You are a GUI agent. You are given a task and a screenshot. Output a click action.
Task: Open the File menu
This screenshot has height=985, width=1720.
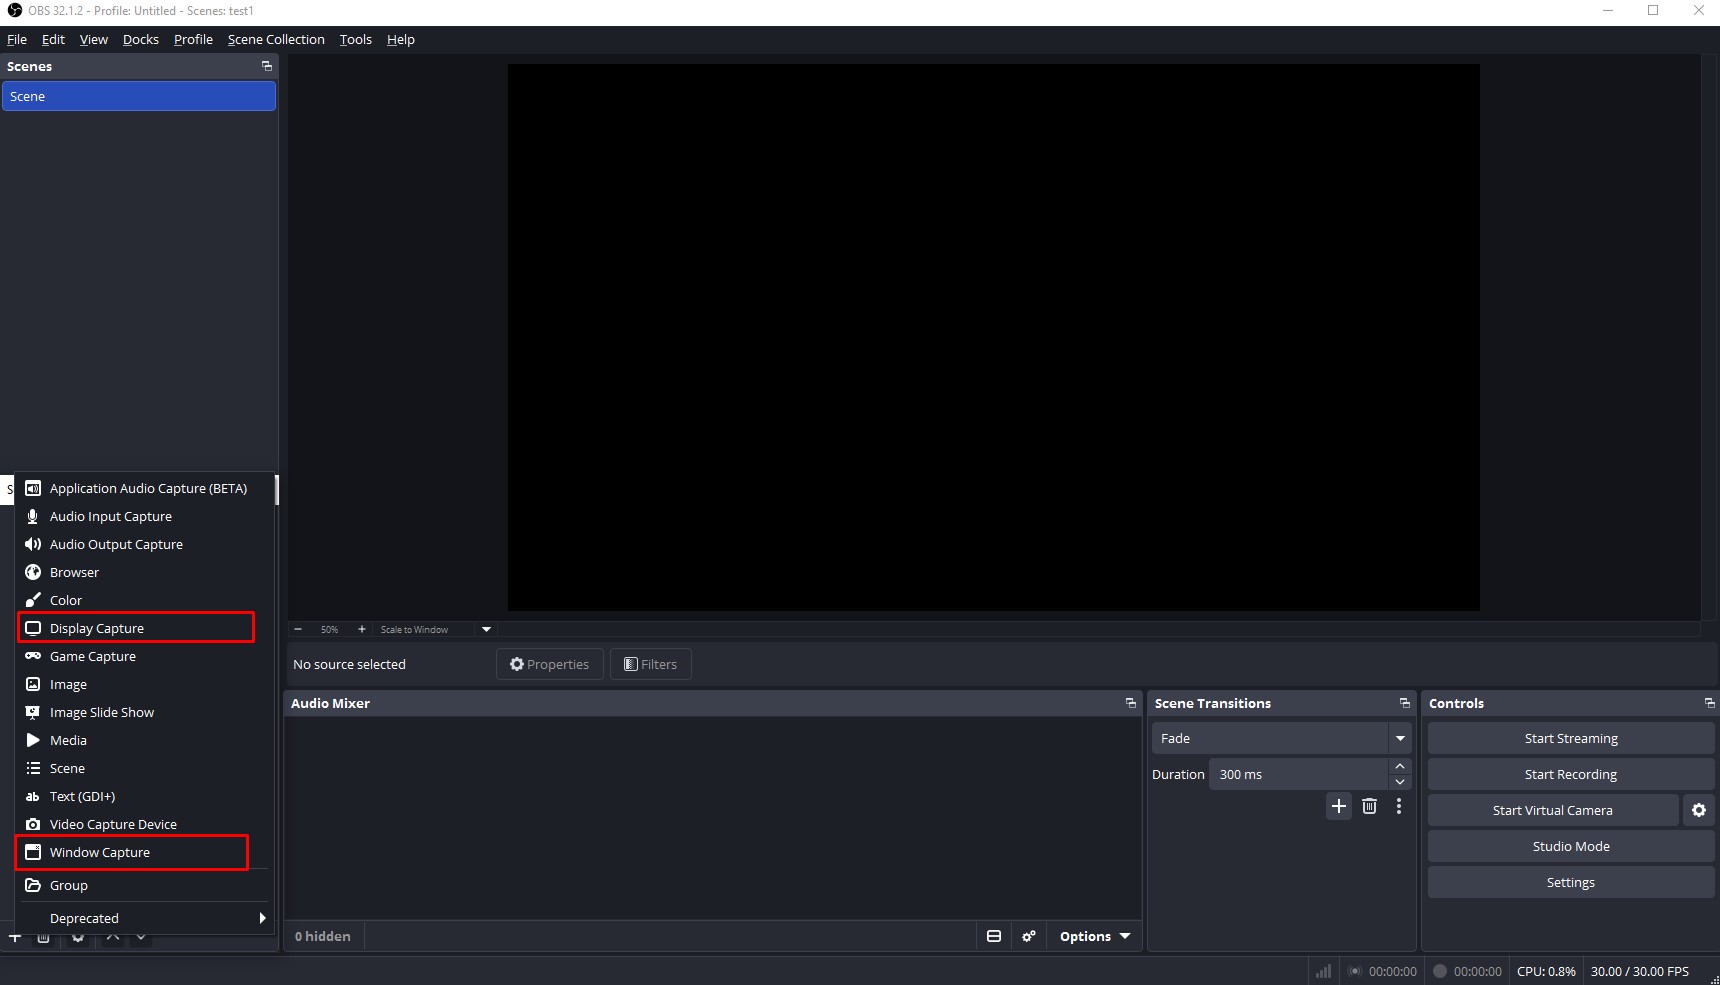point(17,39)
